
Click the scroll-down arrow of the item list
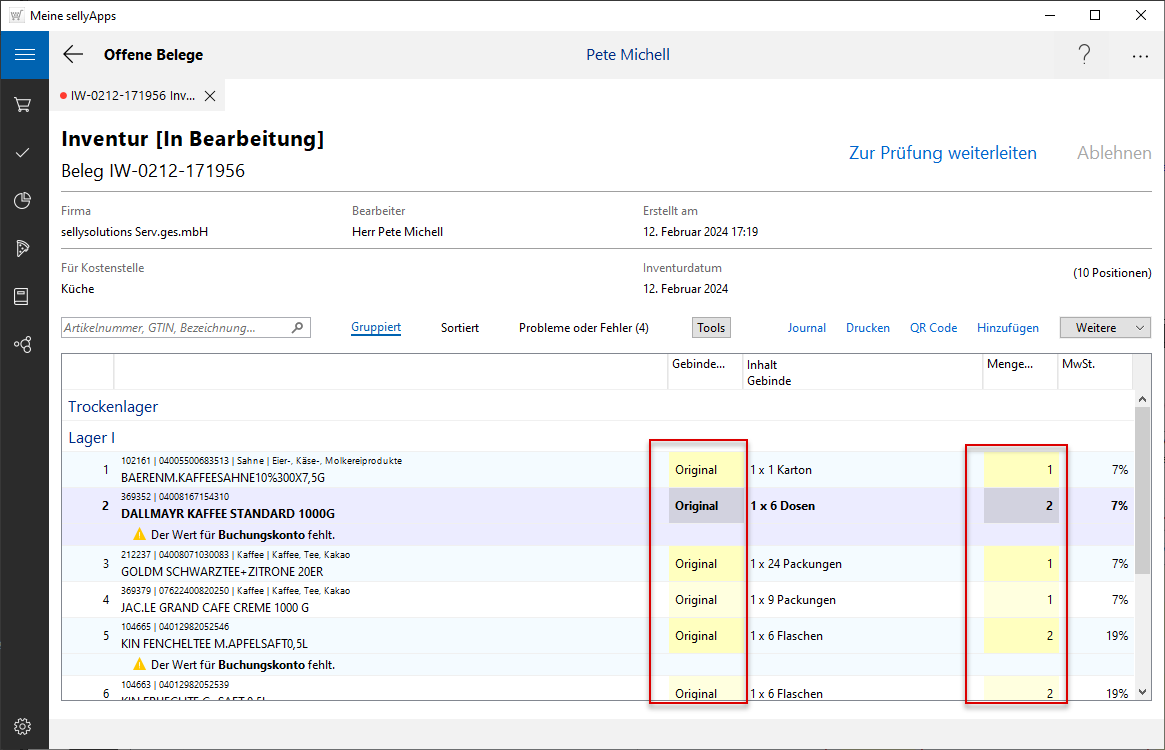[x=1143, y=692]
